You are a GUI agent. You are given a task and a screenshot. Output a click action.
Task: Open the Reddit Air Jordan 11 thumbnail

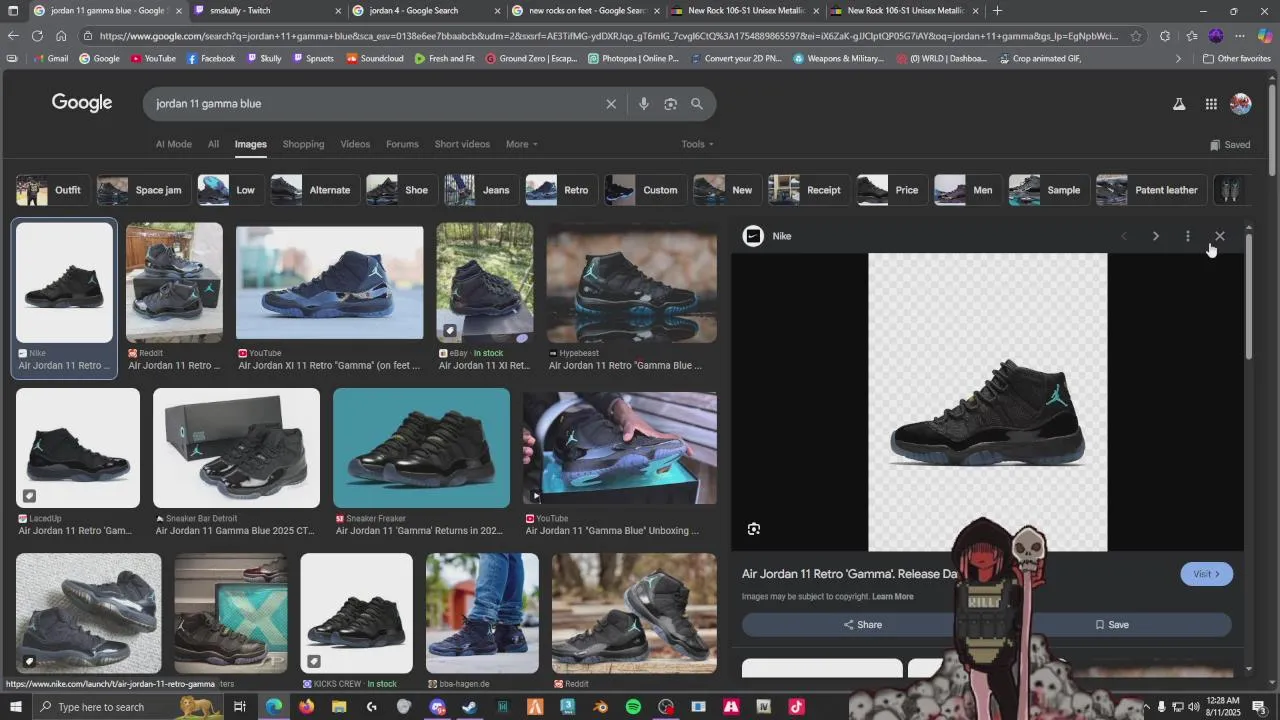pyautogui.click(x=174, y=283)
